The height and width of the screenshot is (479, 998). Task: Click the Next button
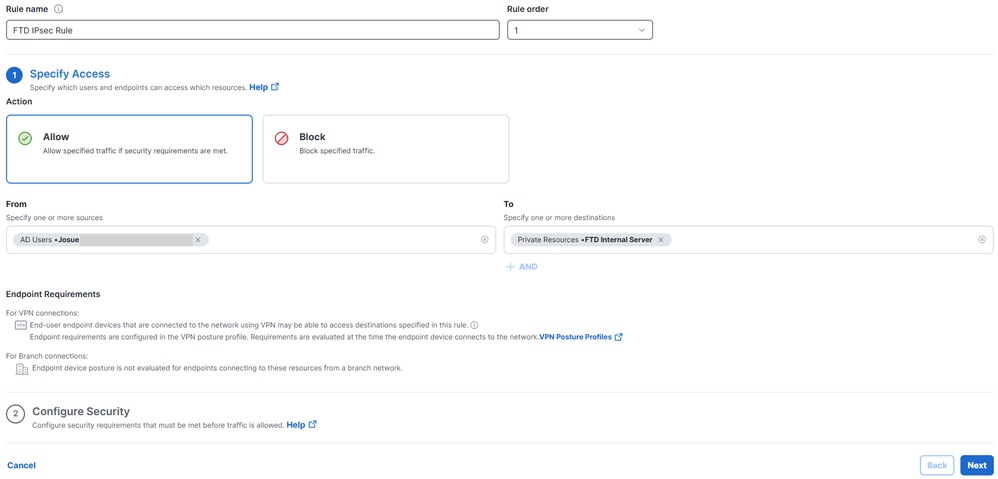[976, 465]
